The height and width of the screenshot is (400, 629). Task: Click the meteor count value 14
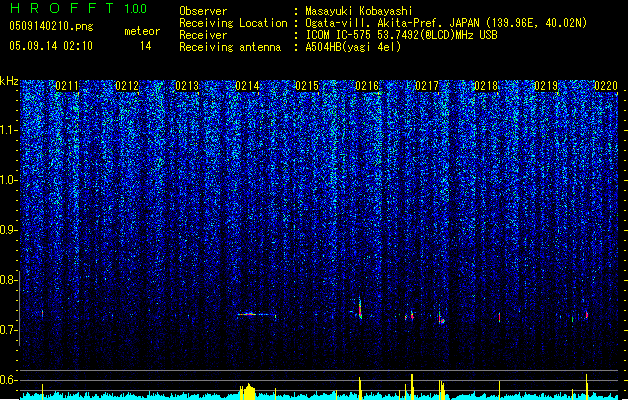pyautogui.click(x=146, y=46)
